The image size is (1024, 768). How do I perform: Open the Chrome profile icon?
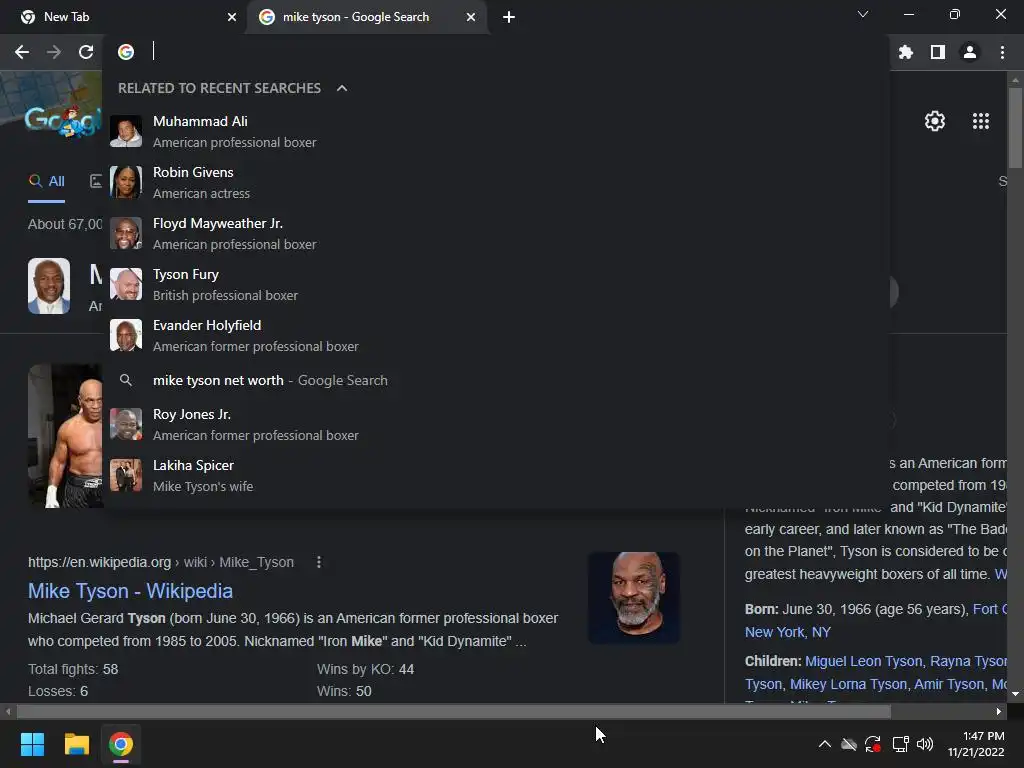(970, 52)
